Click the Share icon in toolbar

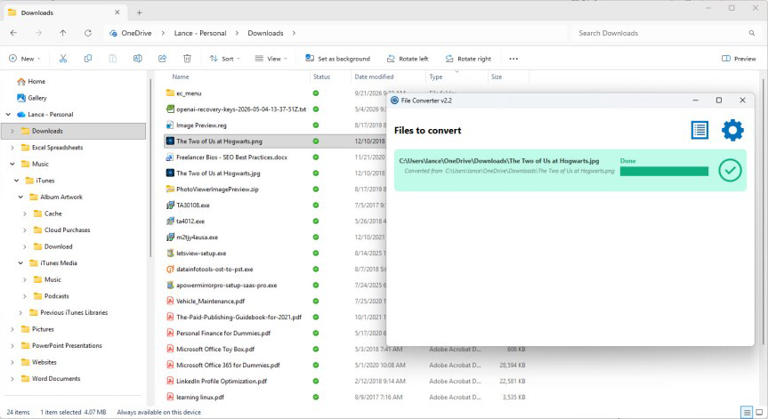pos(162,58)
